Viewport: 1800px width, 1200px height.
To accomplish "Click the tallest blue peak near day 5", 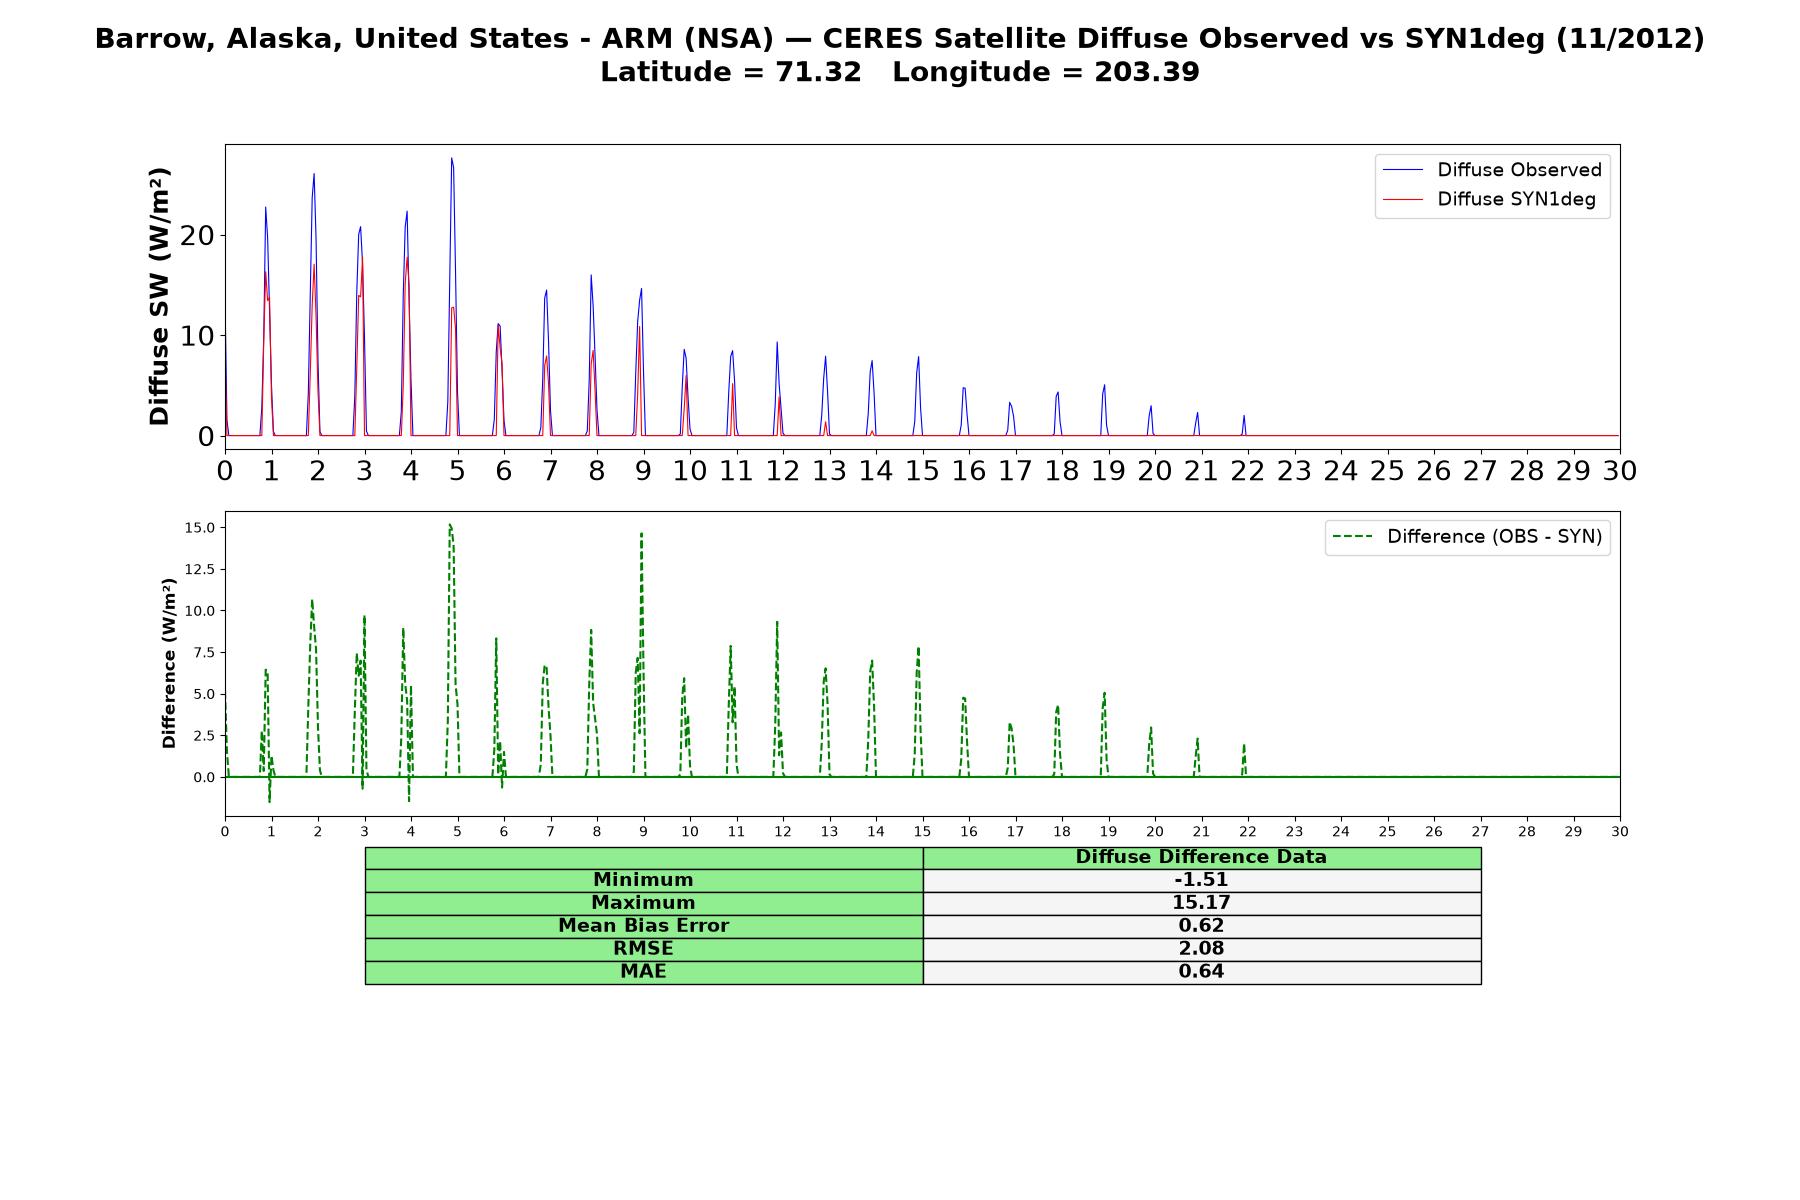I will (452, 159).
